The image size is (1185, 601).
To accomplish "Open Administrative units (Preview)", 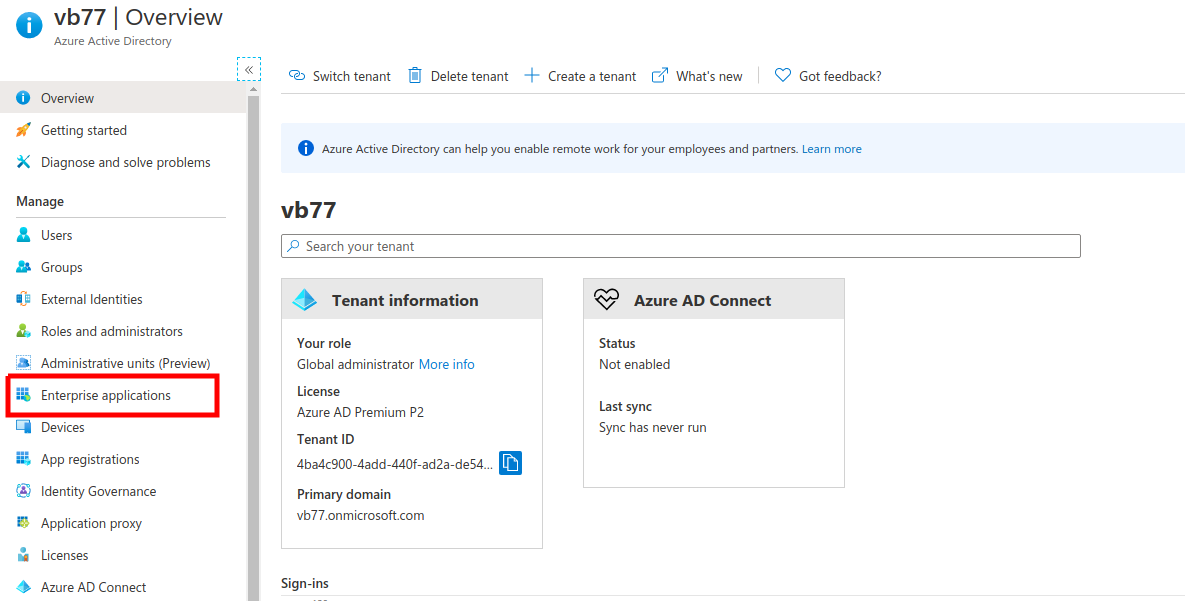I will click(x=123, y=363).
